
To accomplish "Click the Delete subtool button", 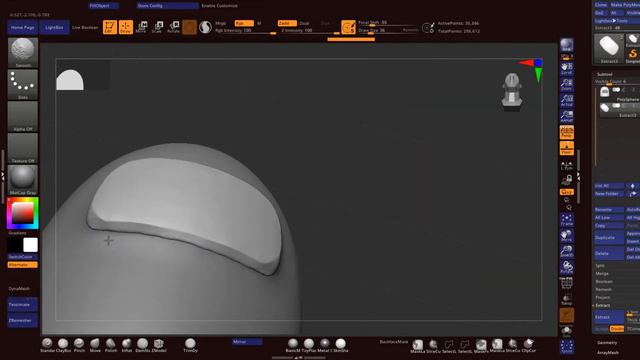I will click(609, 253).
